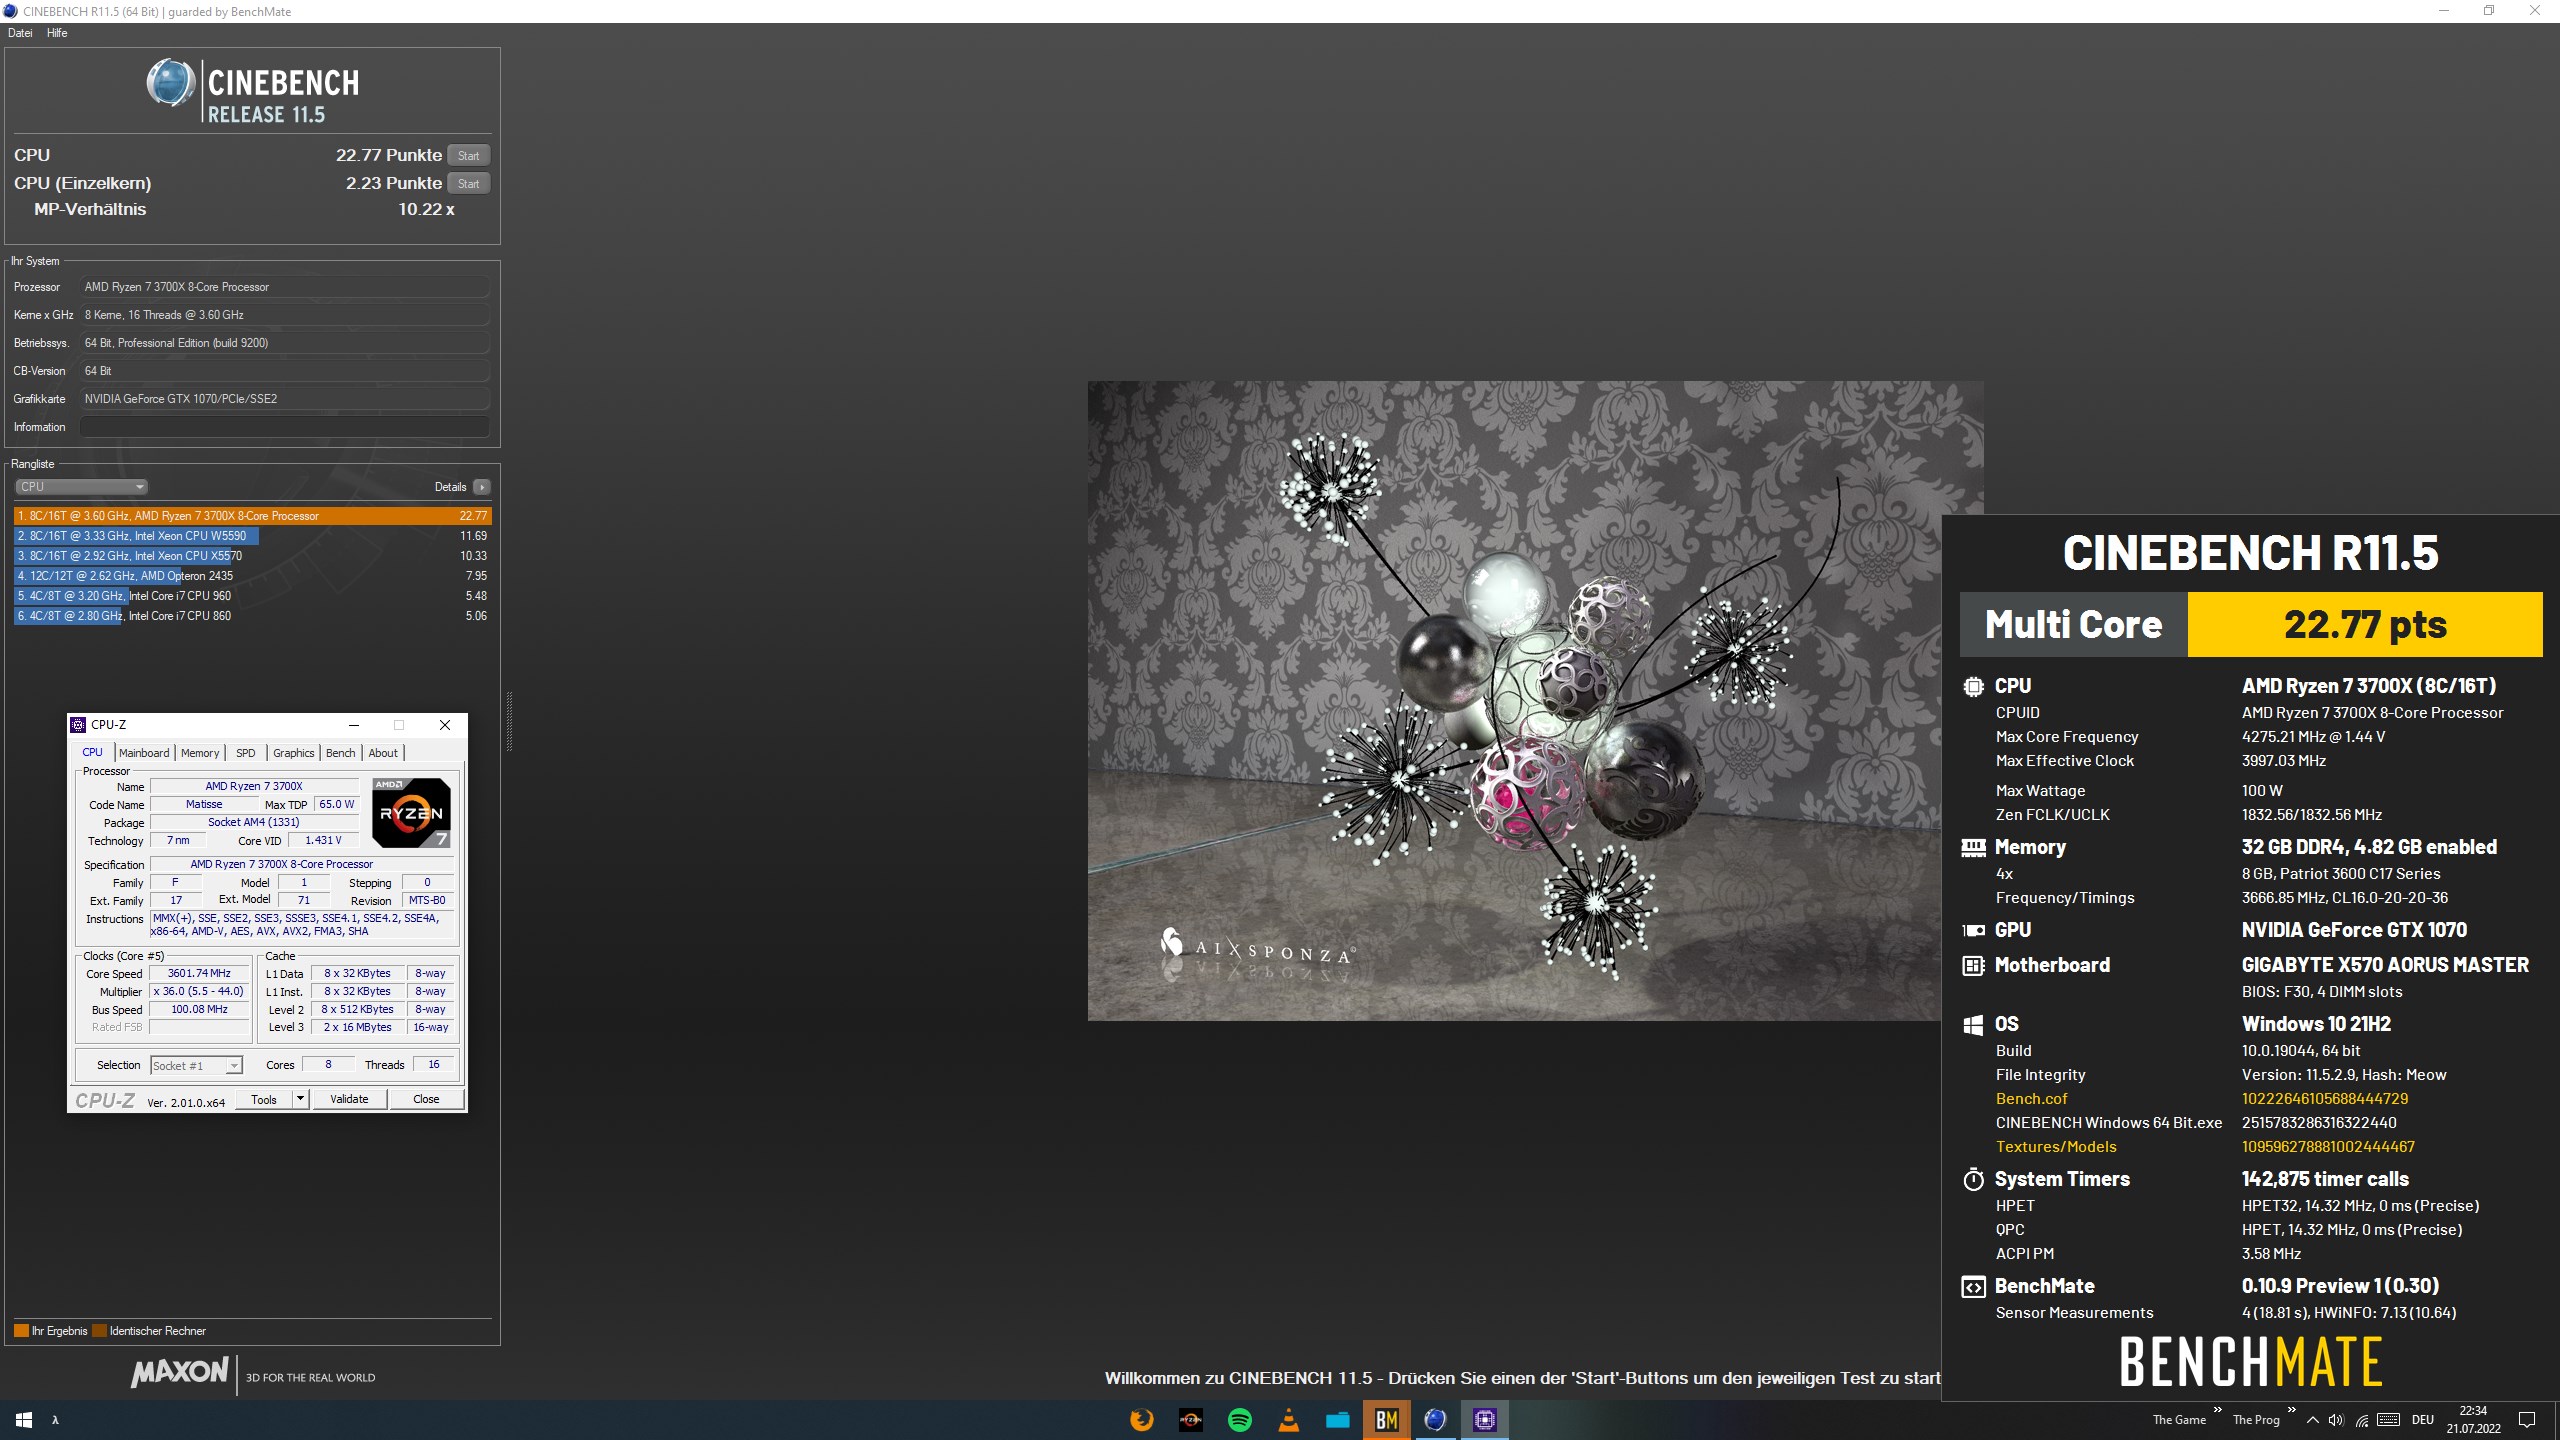Open the notification center
This screenshot has width=2560, height=1440.
[2527, 1420]
